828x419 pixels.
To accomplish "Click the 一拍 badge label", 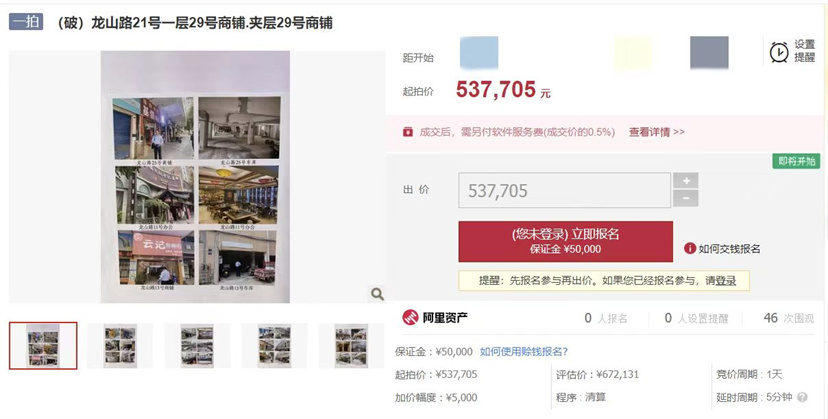I will click(26, 22).
